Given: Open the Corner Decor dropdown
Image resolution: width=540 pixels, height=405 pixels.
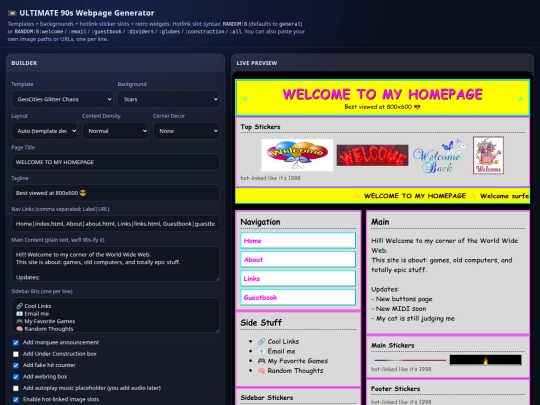Looking at the screenshot, I should (x=186, y=131).
